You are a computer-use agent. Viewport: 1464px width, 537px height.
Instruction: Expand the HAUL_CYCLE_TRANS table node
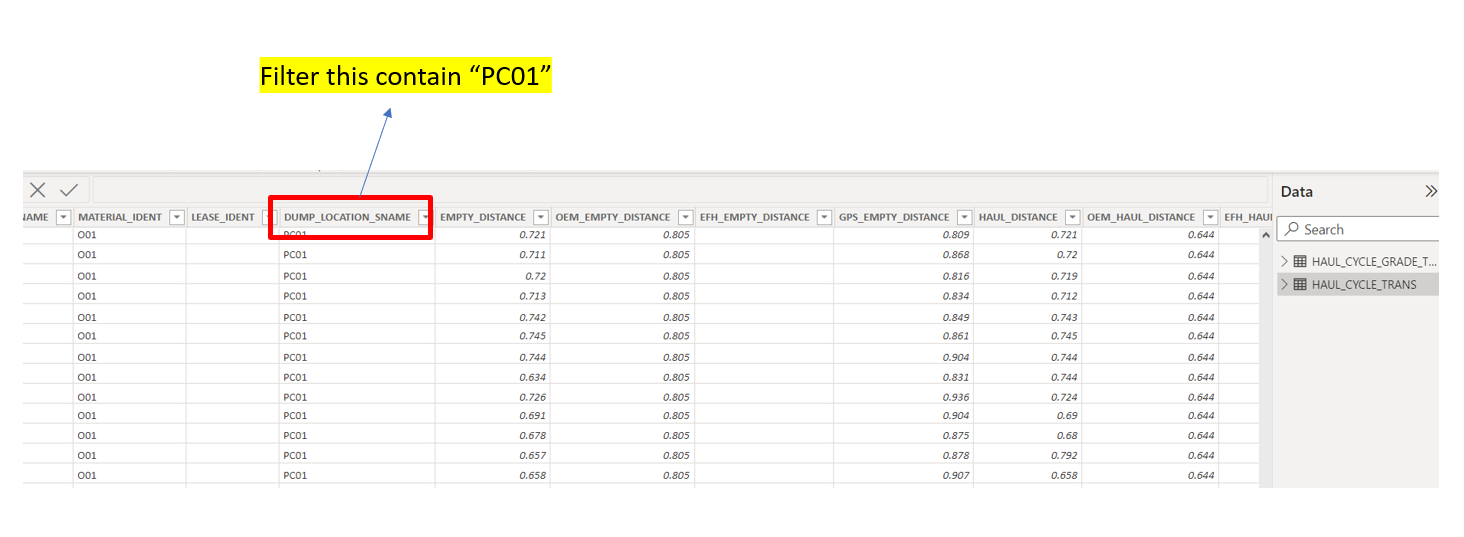pyautogui.click(x=1284, y=284)
